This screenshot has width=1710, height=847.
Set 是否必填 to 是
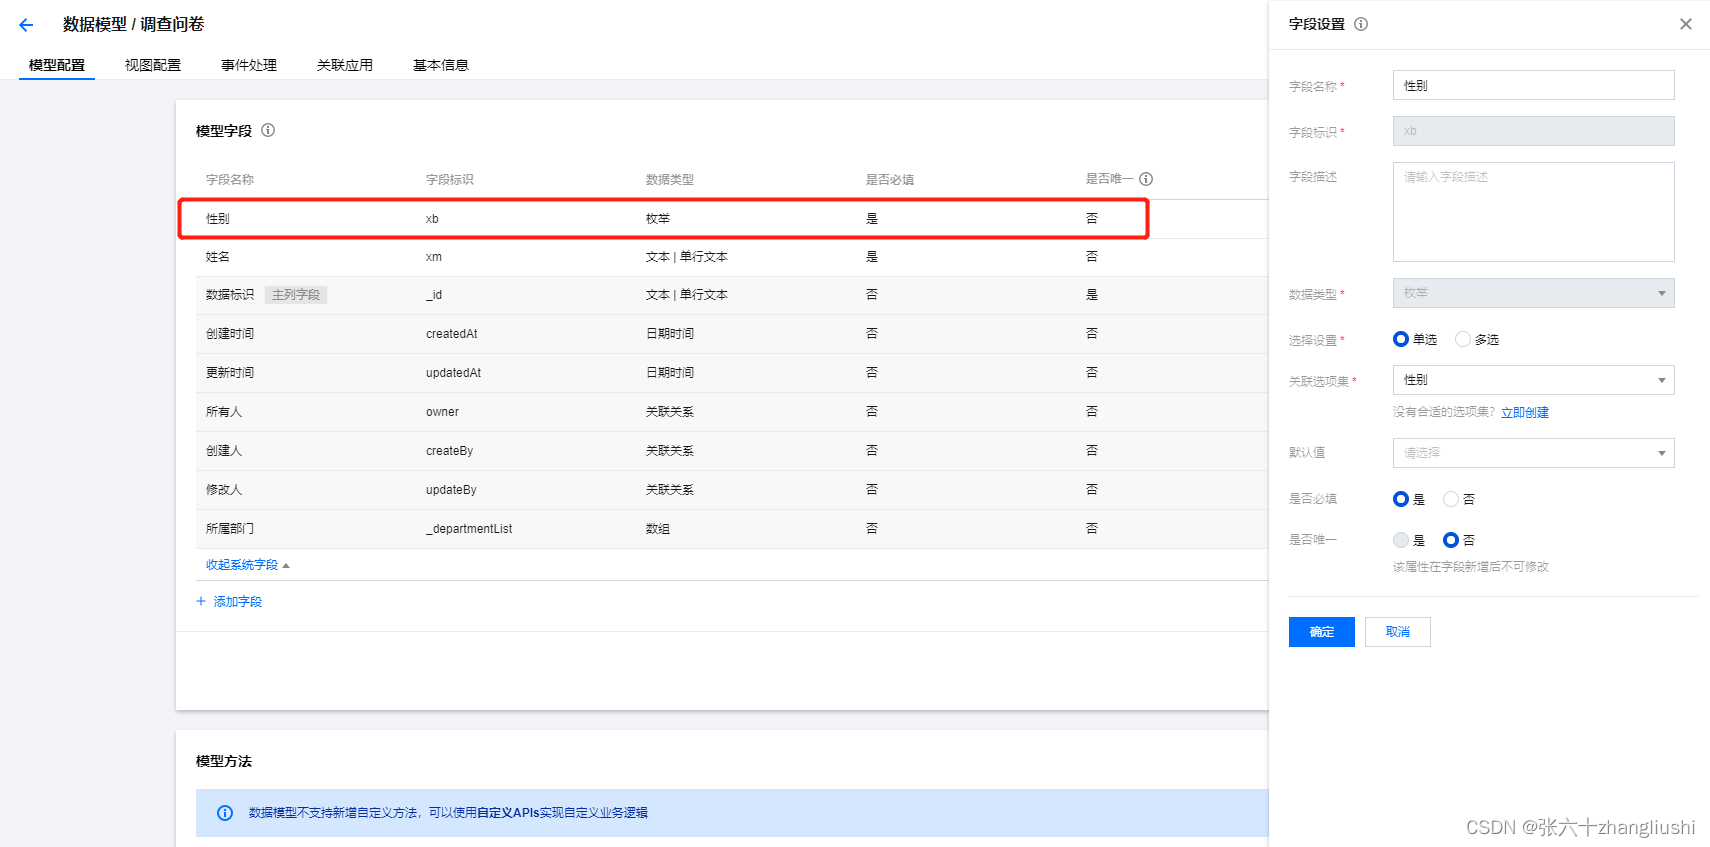[x=1401, y=499]
